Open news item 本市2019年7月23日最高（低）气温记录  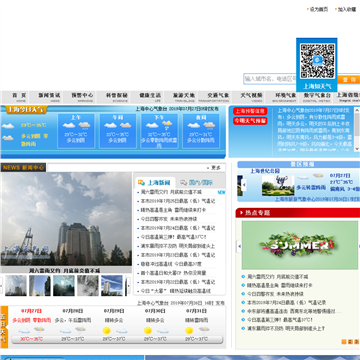(178, 255)
